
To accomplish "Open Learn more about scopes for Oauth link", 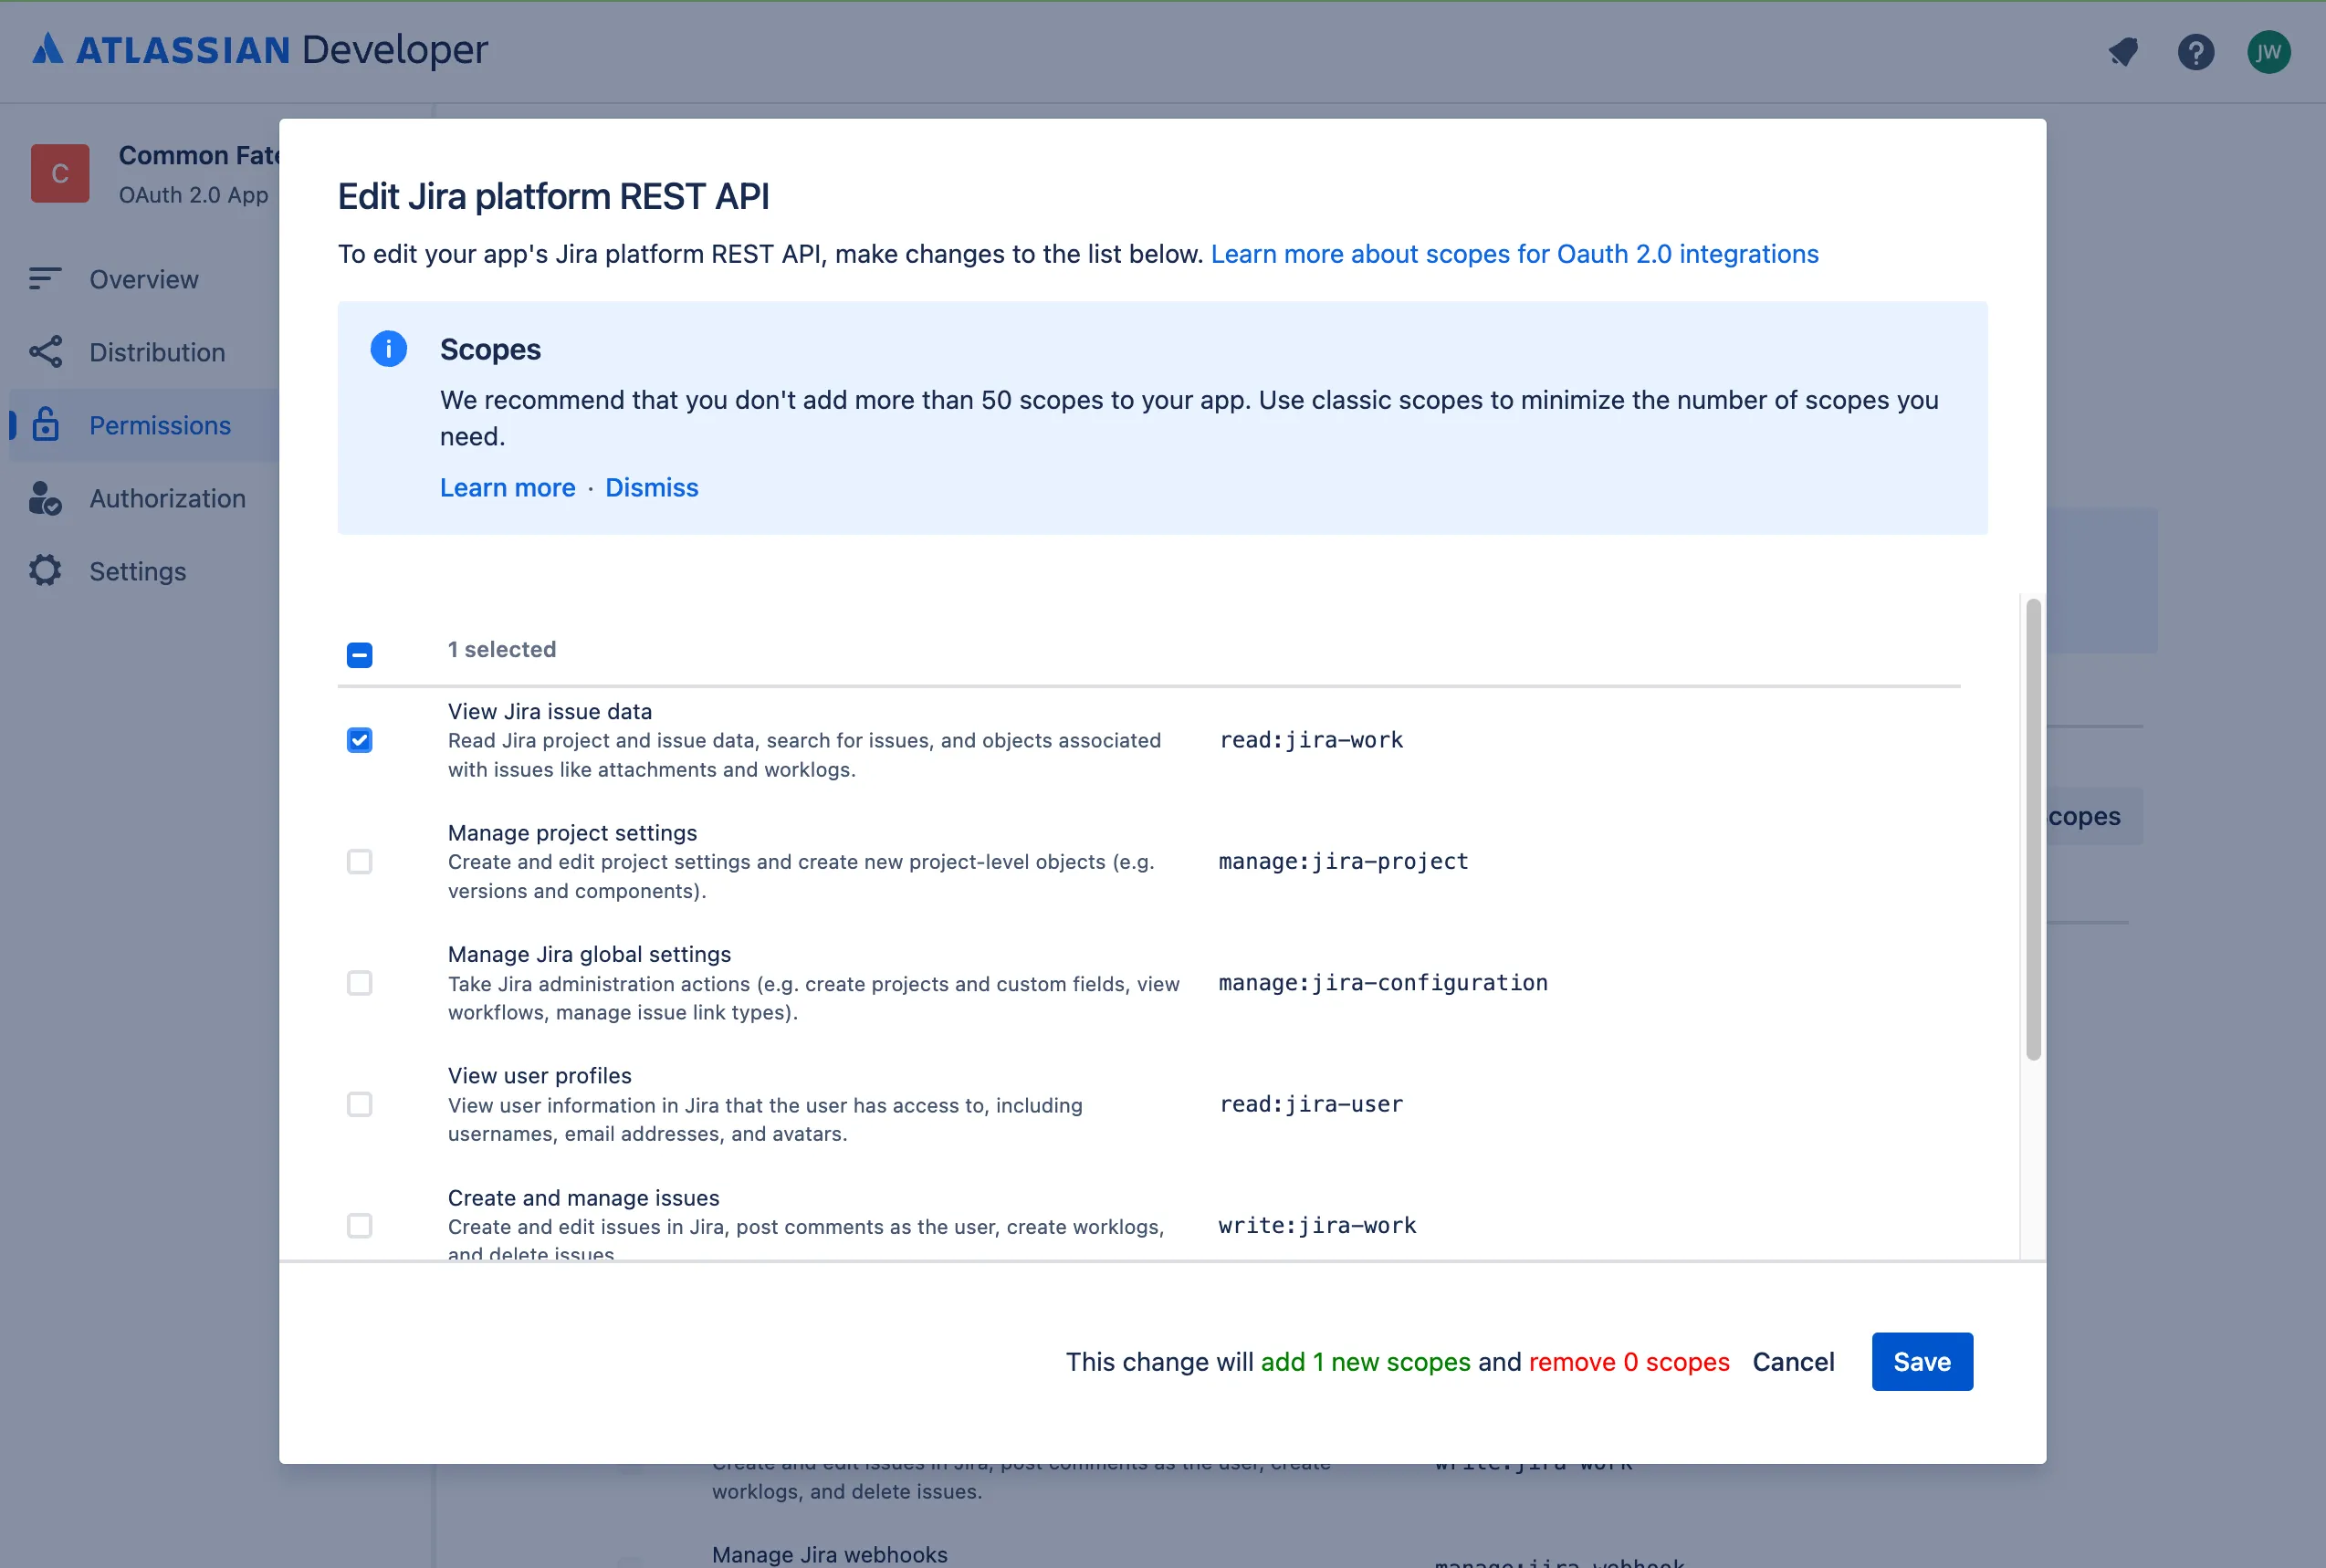I will click(1514, 254).
